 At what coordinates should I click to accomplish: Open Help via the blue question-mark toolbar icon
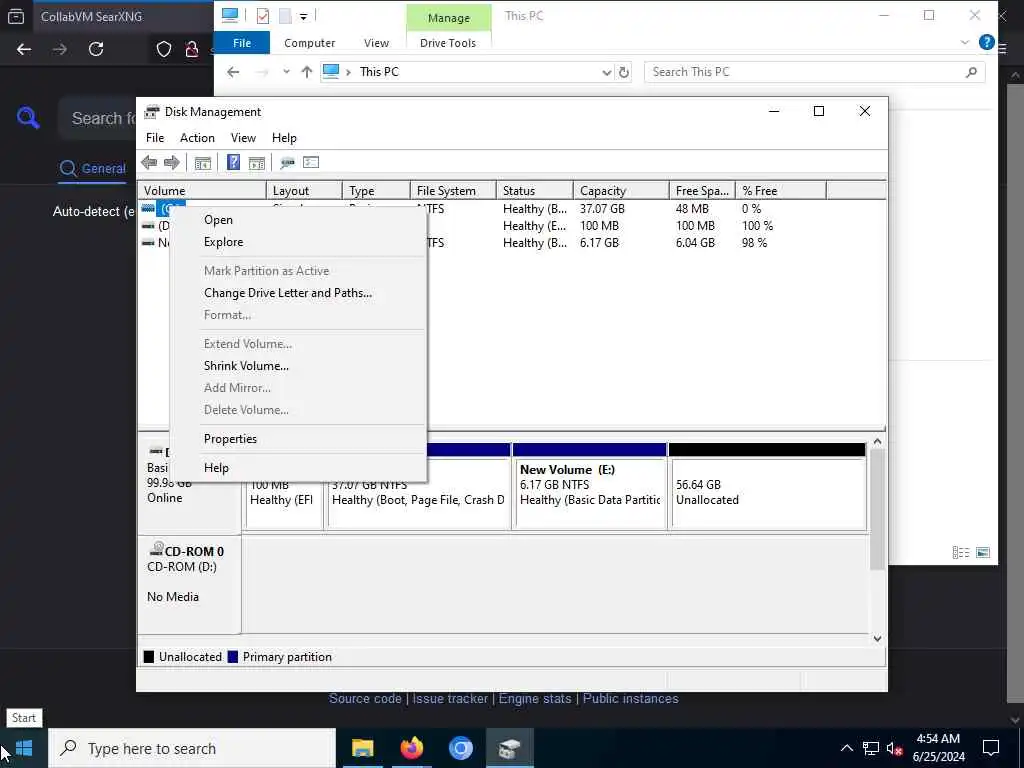(233, 162)
